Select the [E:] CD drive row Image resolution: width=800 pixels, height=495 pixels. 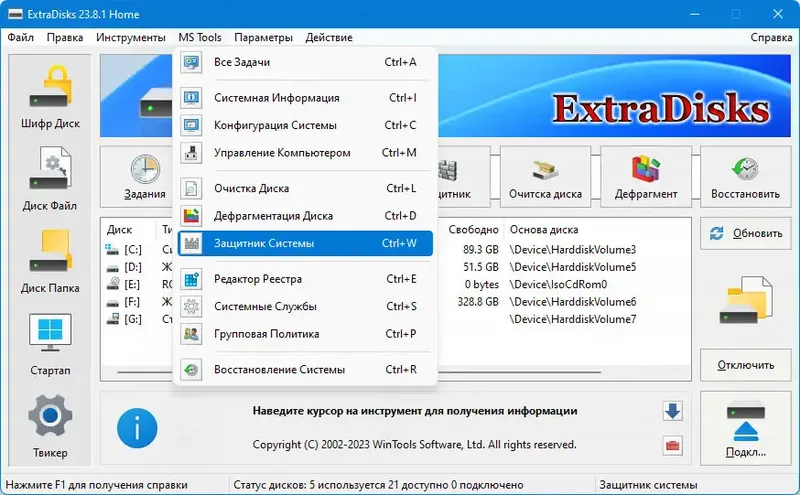396,284
